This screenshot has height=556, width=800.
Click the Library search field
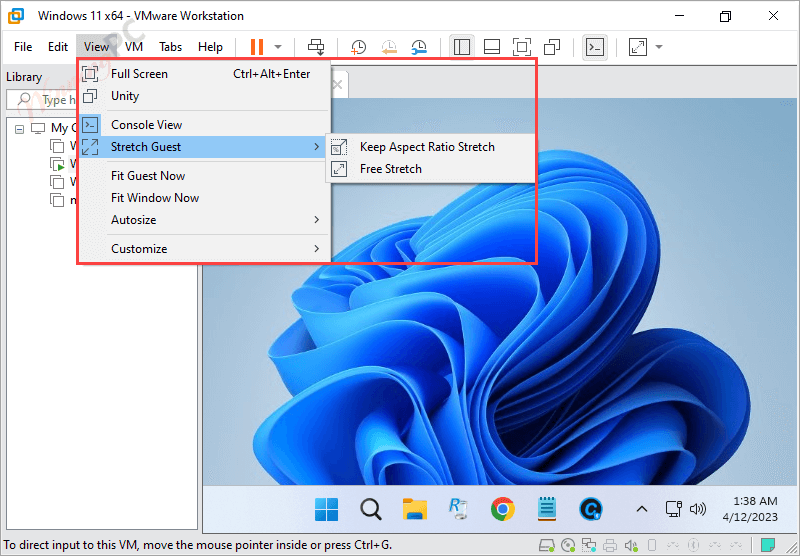[x=42, y=99]
